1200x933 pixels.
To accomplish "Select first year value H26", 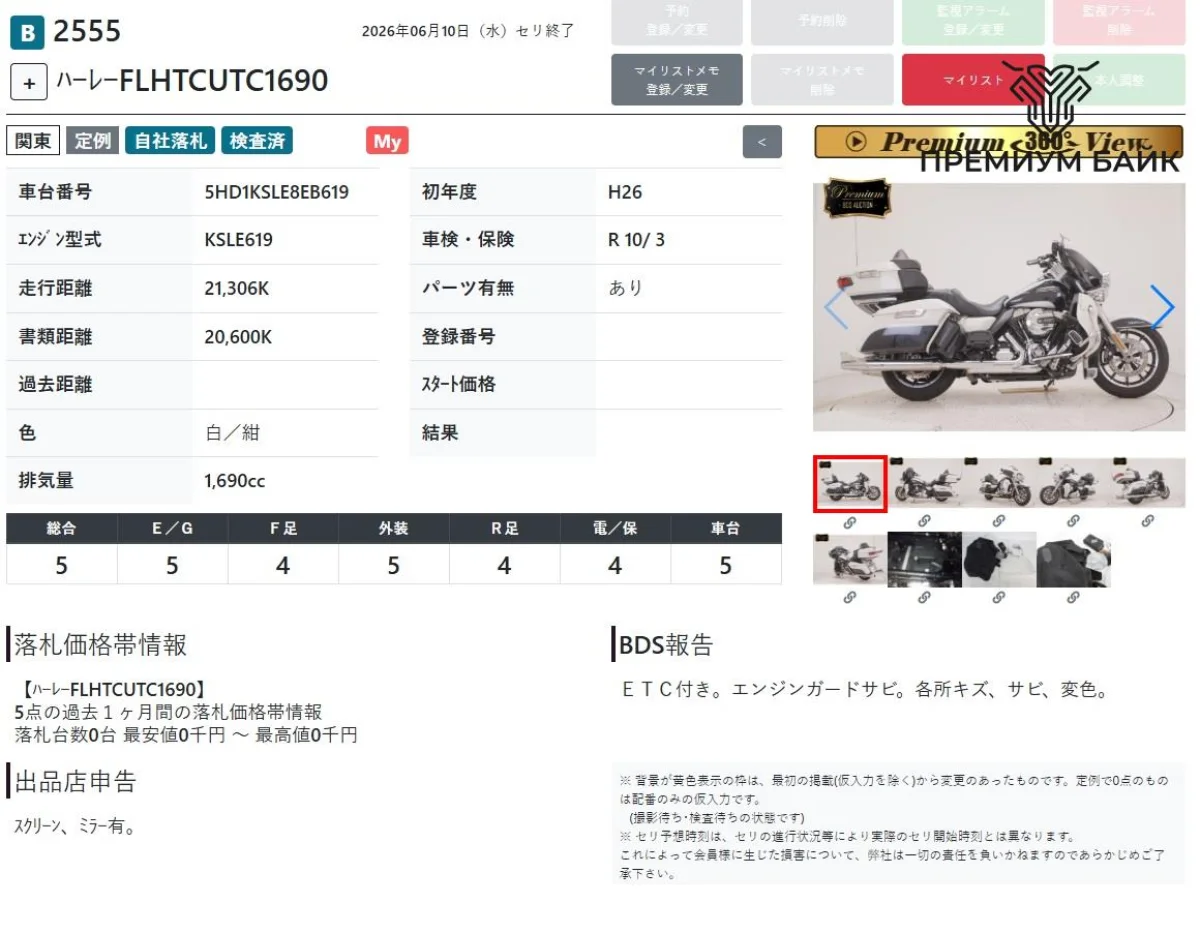I will pyautogui.click(x=625, y=192).
